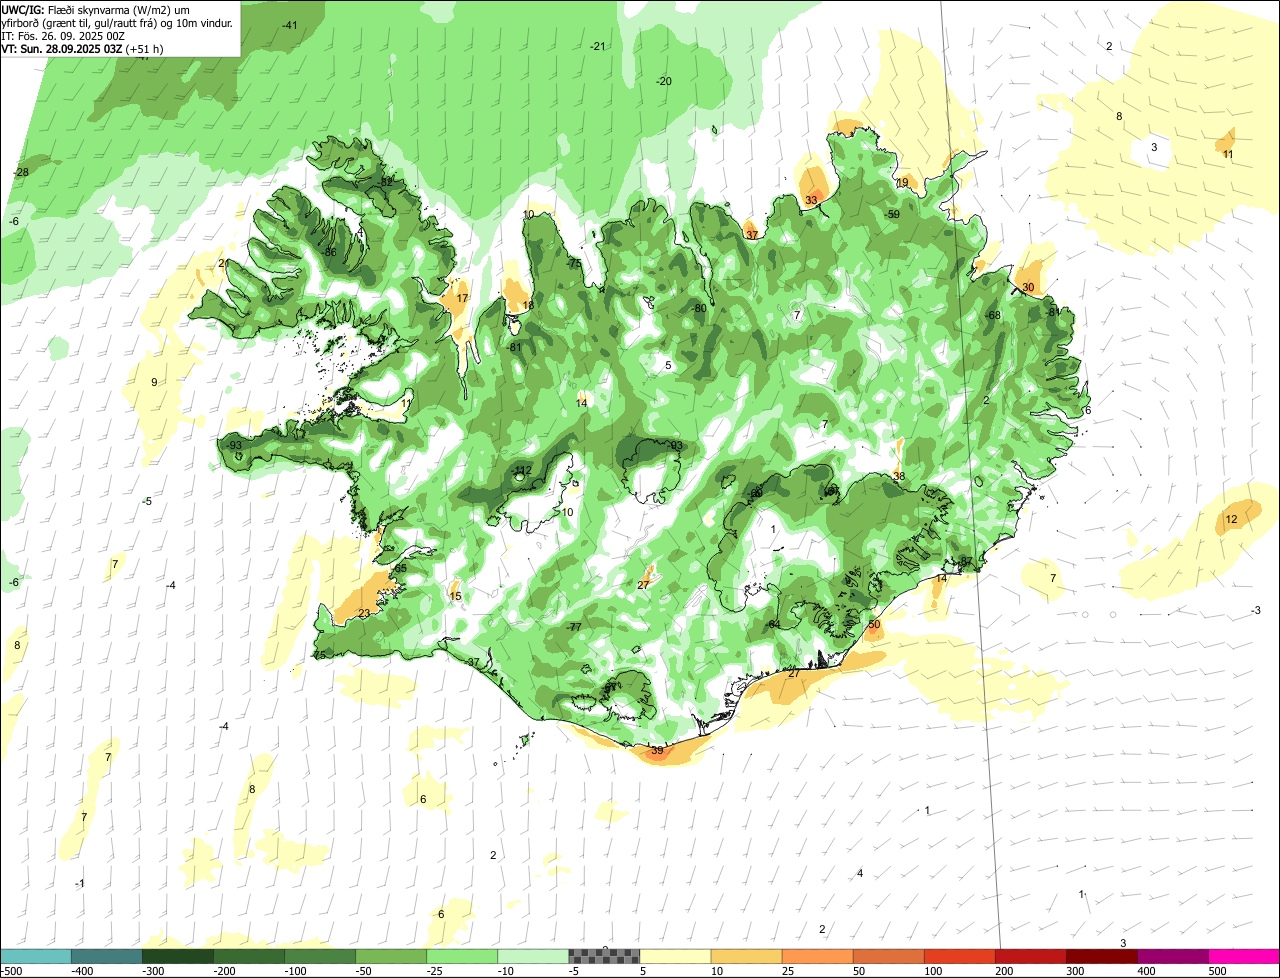Click the light green swatch between -25 and -10
Viewport: 1280px width, 978px height.
[462, 957]
